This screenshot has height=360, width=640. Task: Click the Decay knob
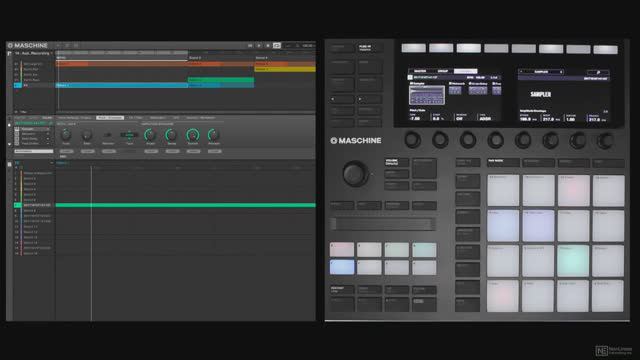pyautogui.click(x=171, y=135)
